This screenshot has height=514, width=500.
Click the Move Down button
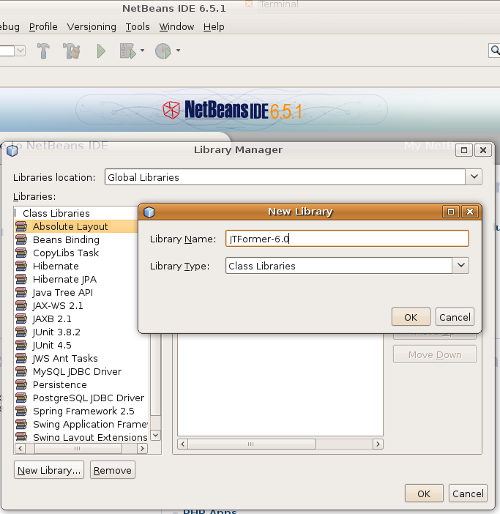click(x=435, y=354)
